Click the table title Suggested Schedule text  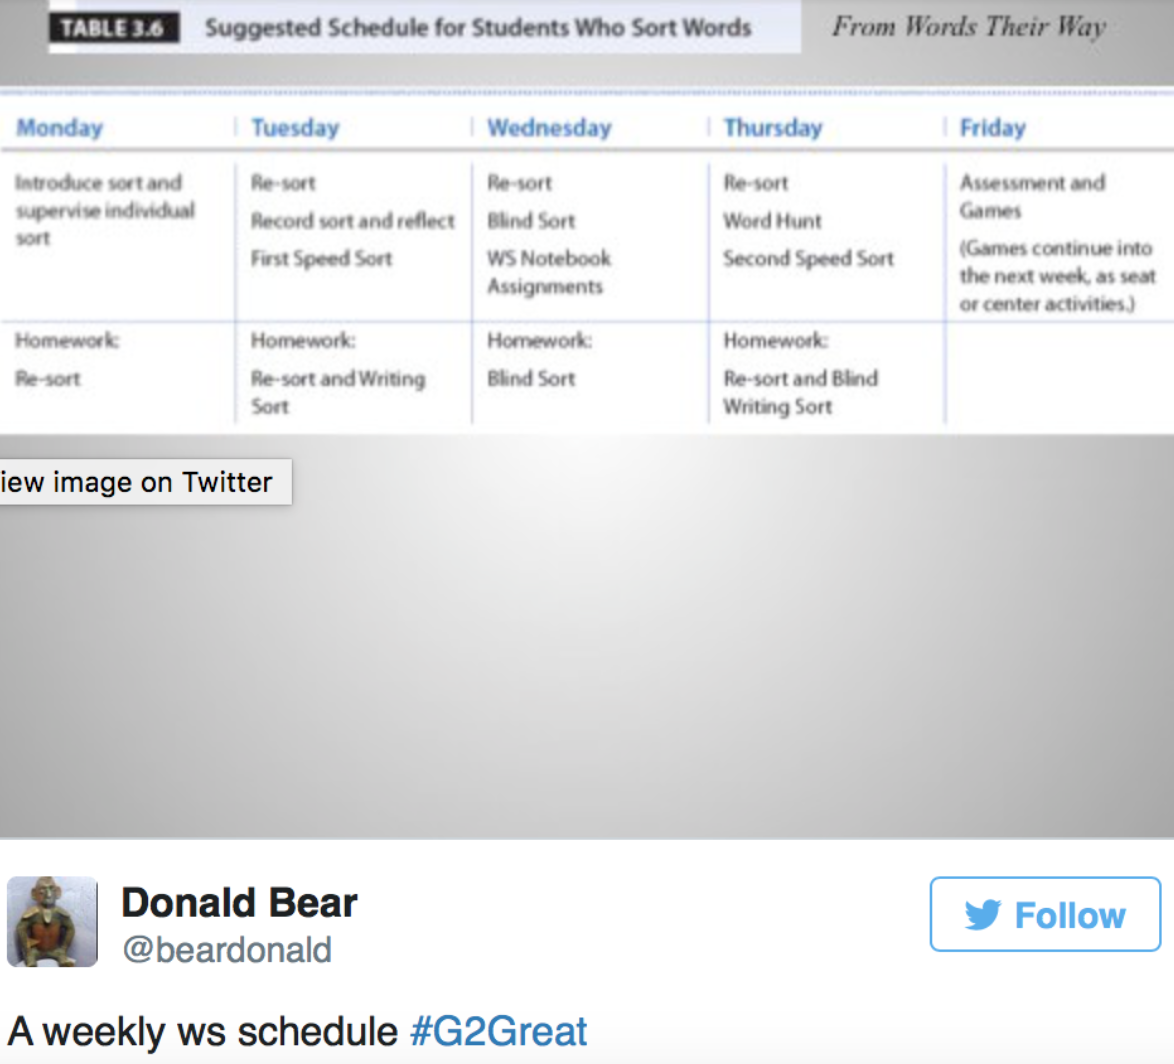coord(478,28)
